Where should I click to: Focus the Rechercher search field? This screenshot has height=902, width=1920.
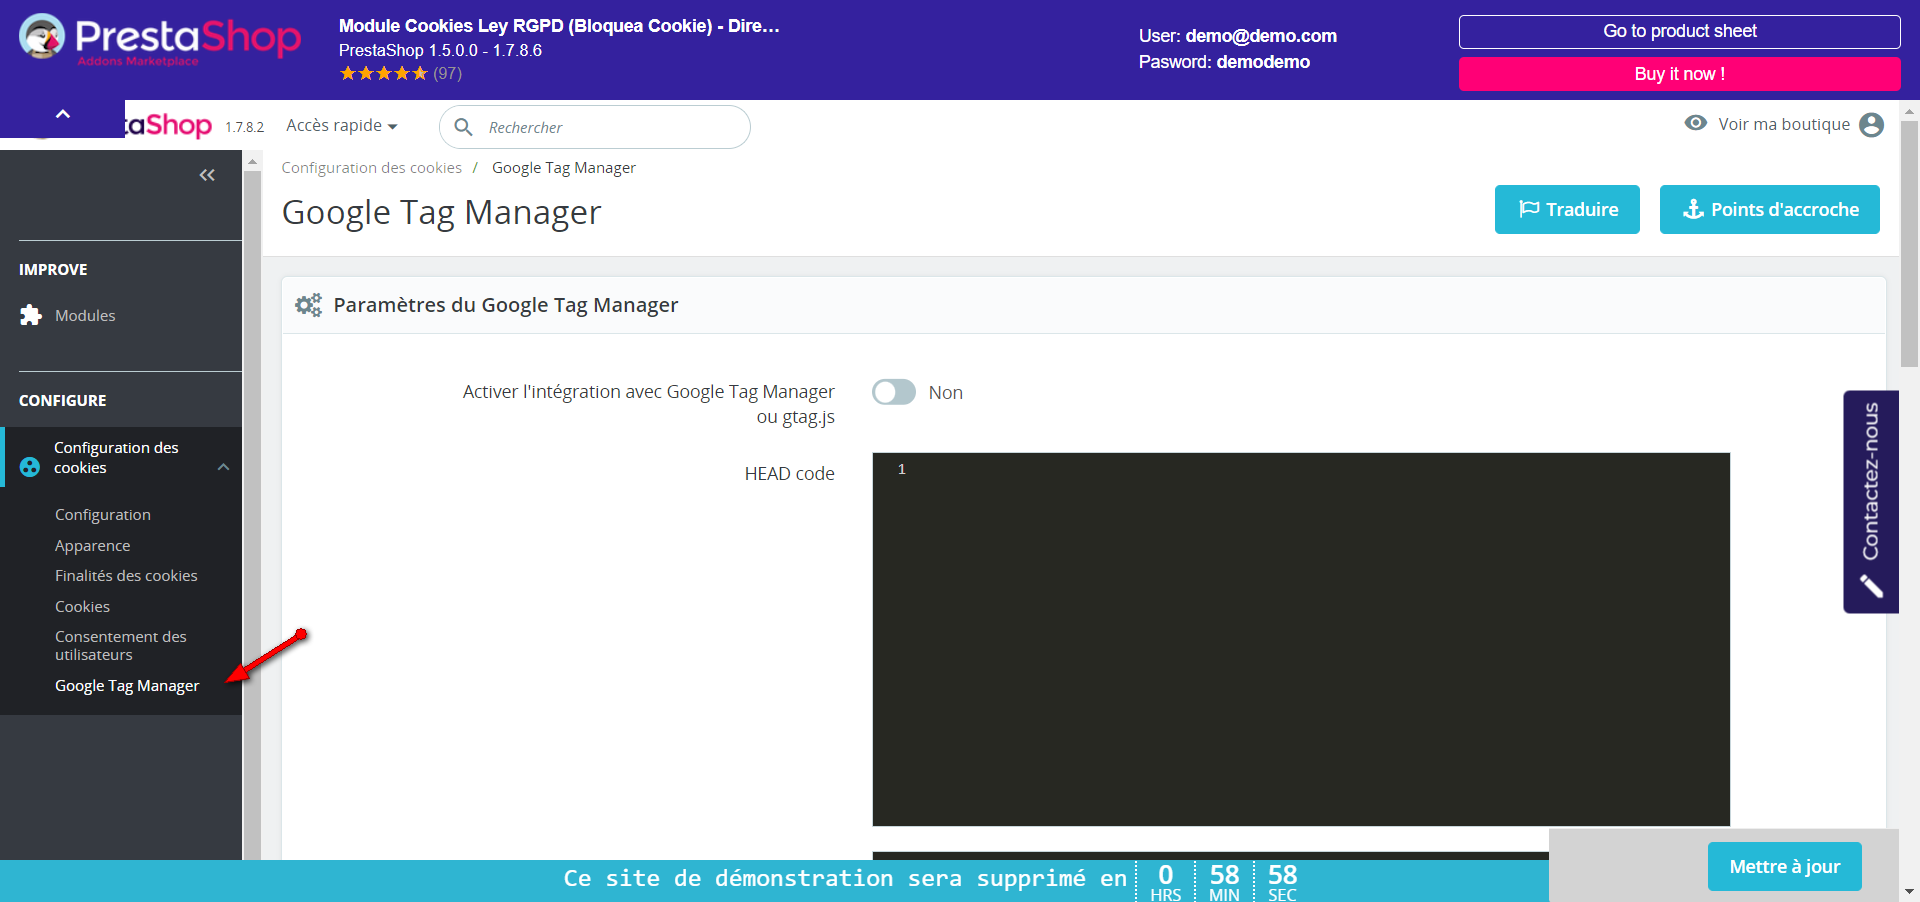click(x=595, y=127)
